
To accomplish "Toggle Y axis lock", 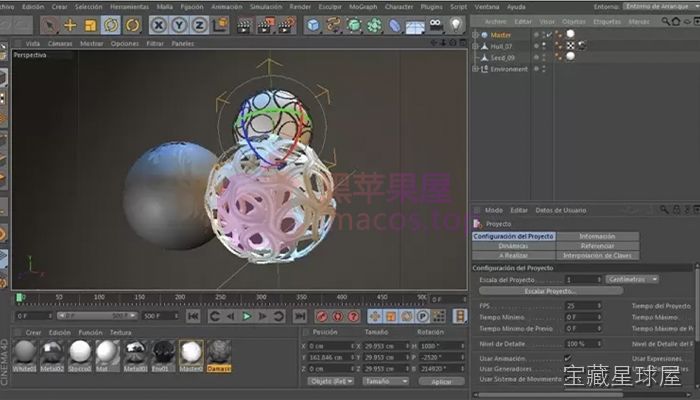I will click(x=179, y=25).
